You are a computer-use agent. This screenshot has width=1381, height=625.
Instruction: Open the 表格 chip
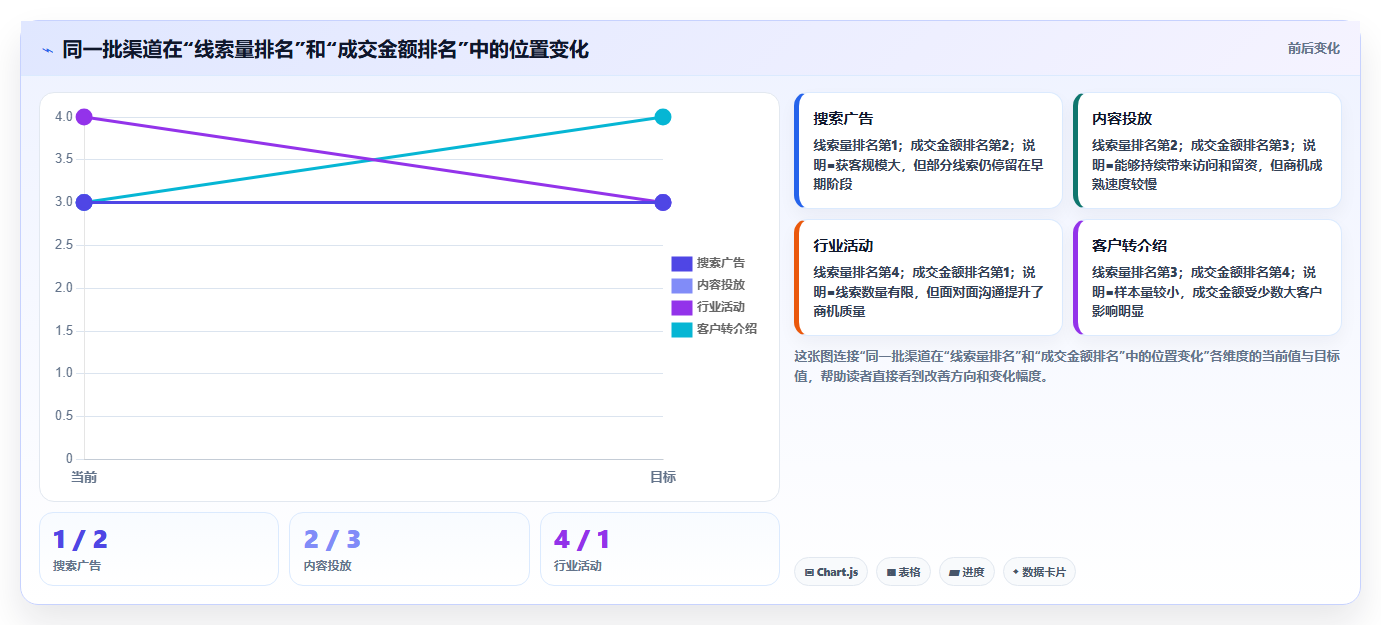tap(903, 572)
